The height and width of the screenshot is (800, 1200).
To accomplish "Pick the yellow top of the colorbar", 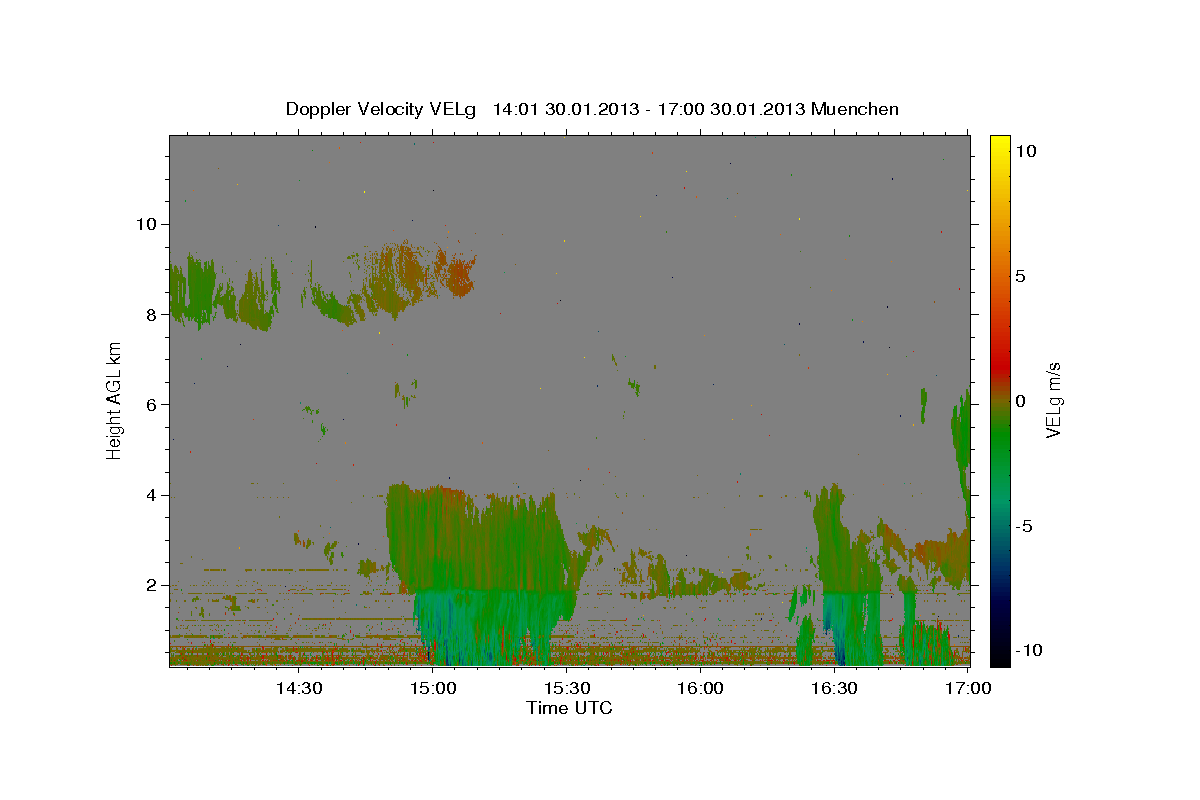I will tap(999, 142).
